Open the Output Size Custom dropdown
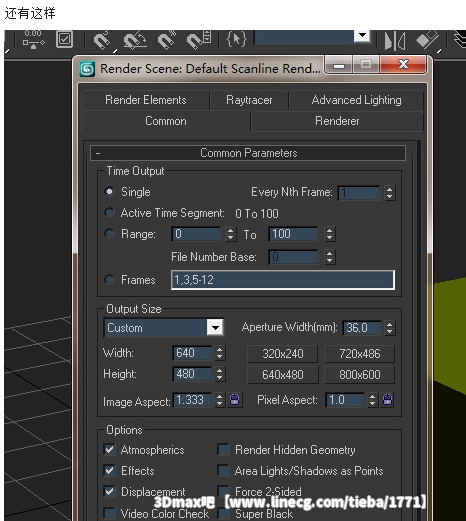Image resolution: width=466 pixels, height=521 pixels. coord(215,328)
